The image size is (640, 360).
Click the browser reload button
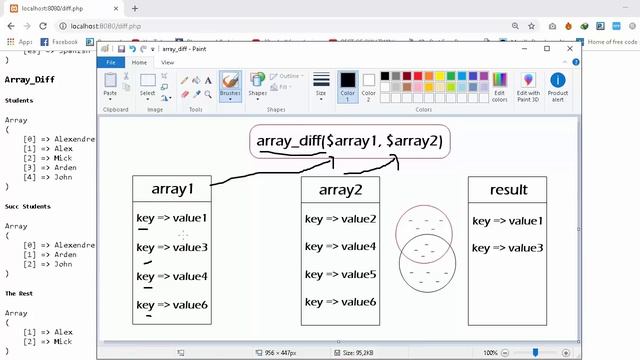click(x=43, y=26)
